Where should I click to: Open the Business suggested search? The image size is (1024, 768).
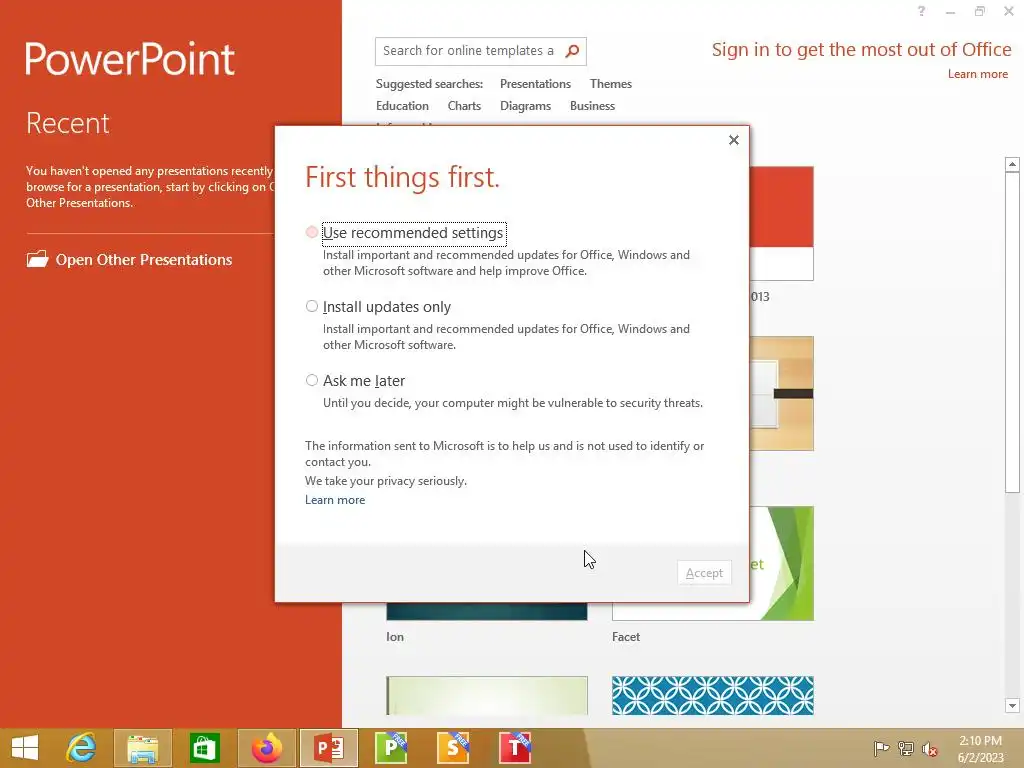coord(592,106)
